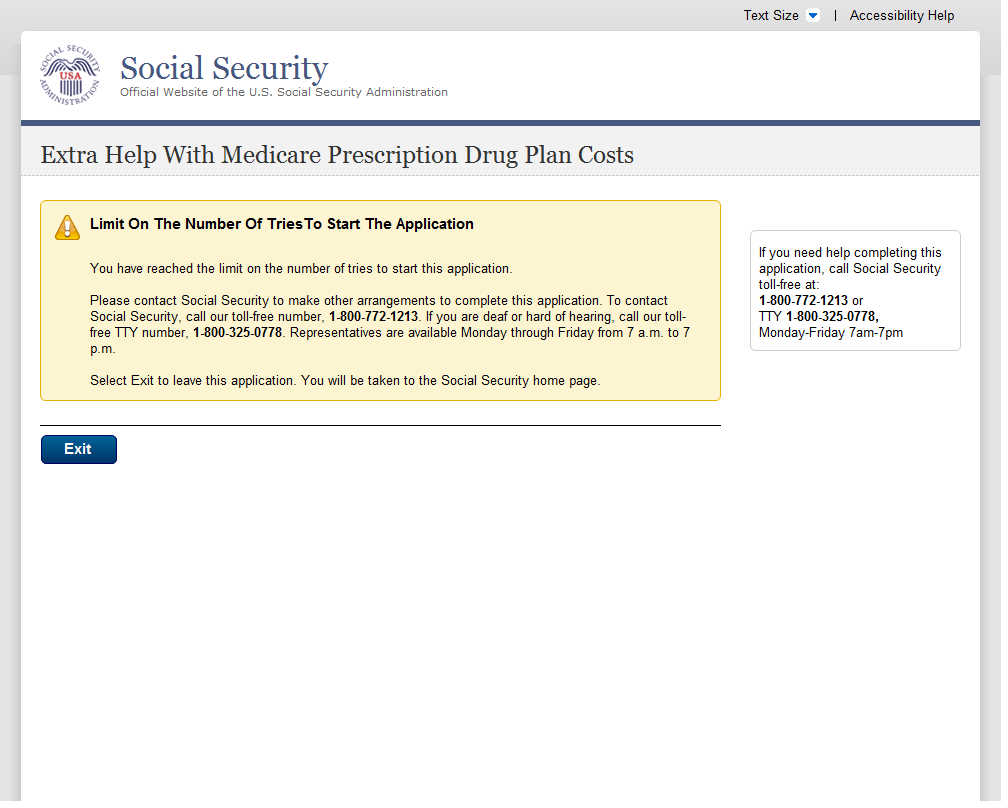Viewport: 1008px width, 808px height.
Task: Click the "Select Exit to leave this application" sentence
Action: (x=344, y=381)
